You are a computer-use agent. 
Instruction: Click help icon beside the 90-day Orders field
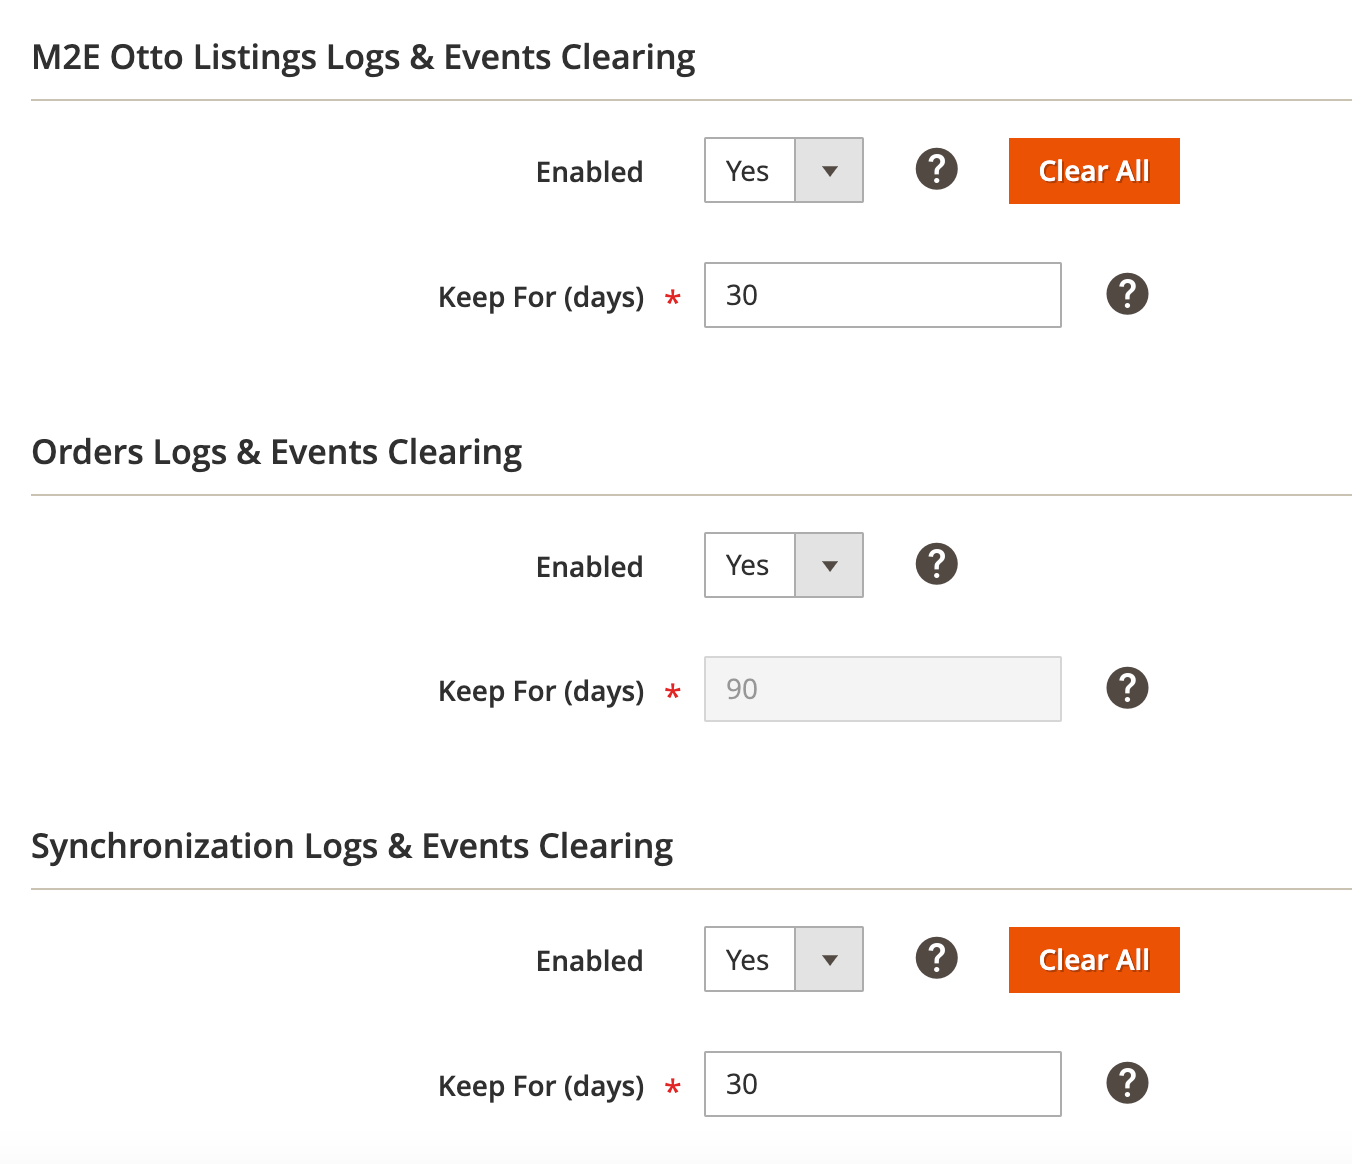pos(1127,688)
